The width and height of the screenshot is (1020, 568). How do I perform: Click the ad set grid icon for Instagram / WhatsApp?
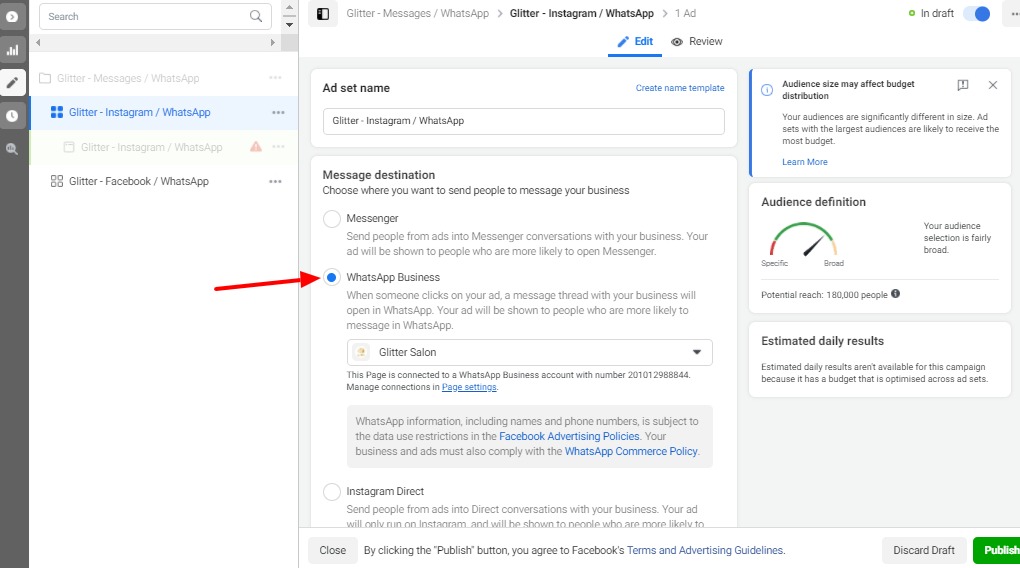click(57, 113)
